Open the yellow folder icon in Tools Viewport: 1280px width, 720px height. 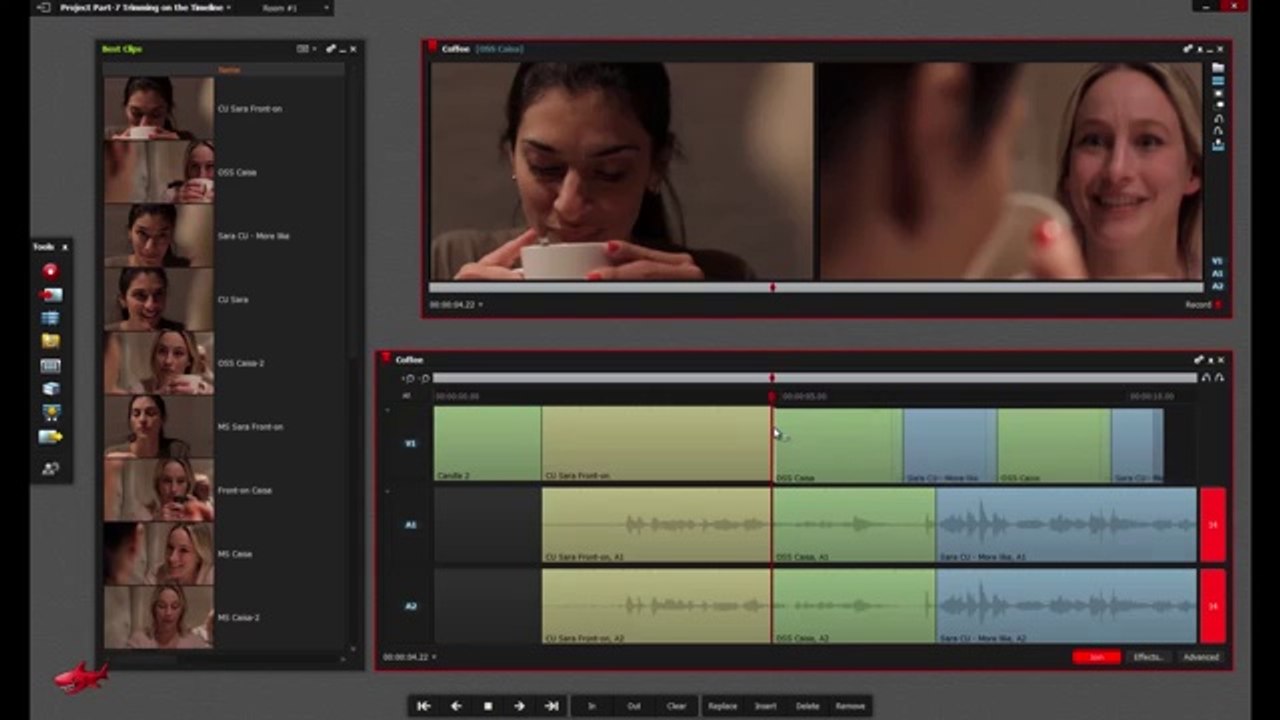[x=50, y=341]
